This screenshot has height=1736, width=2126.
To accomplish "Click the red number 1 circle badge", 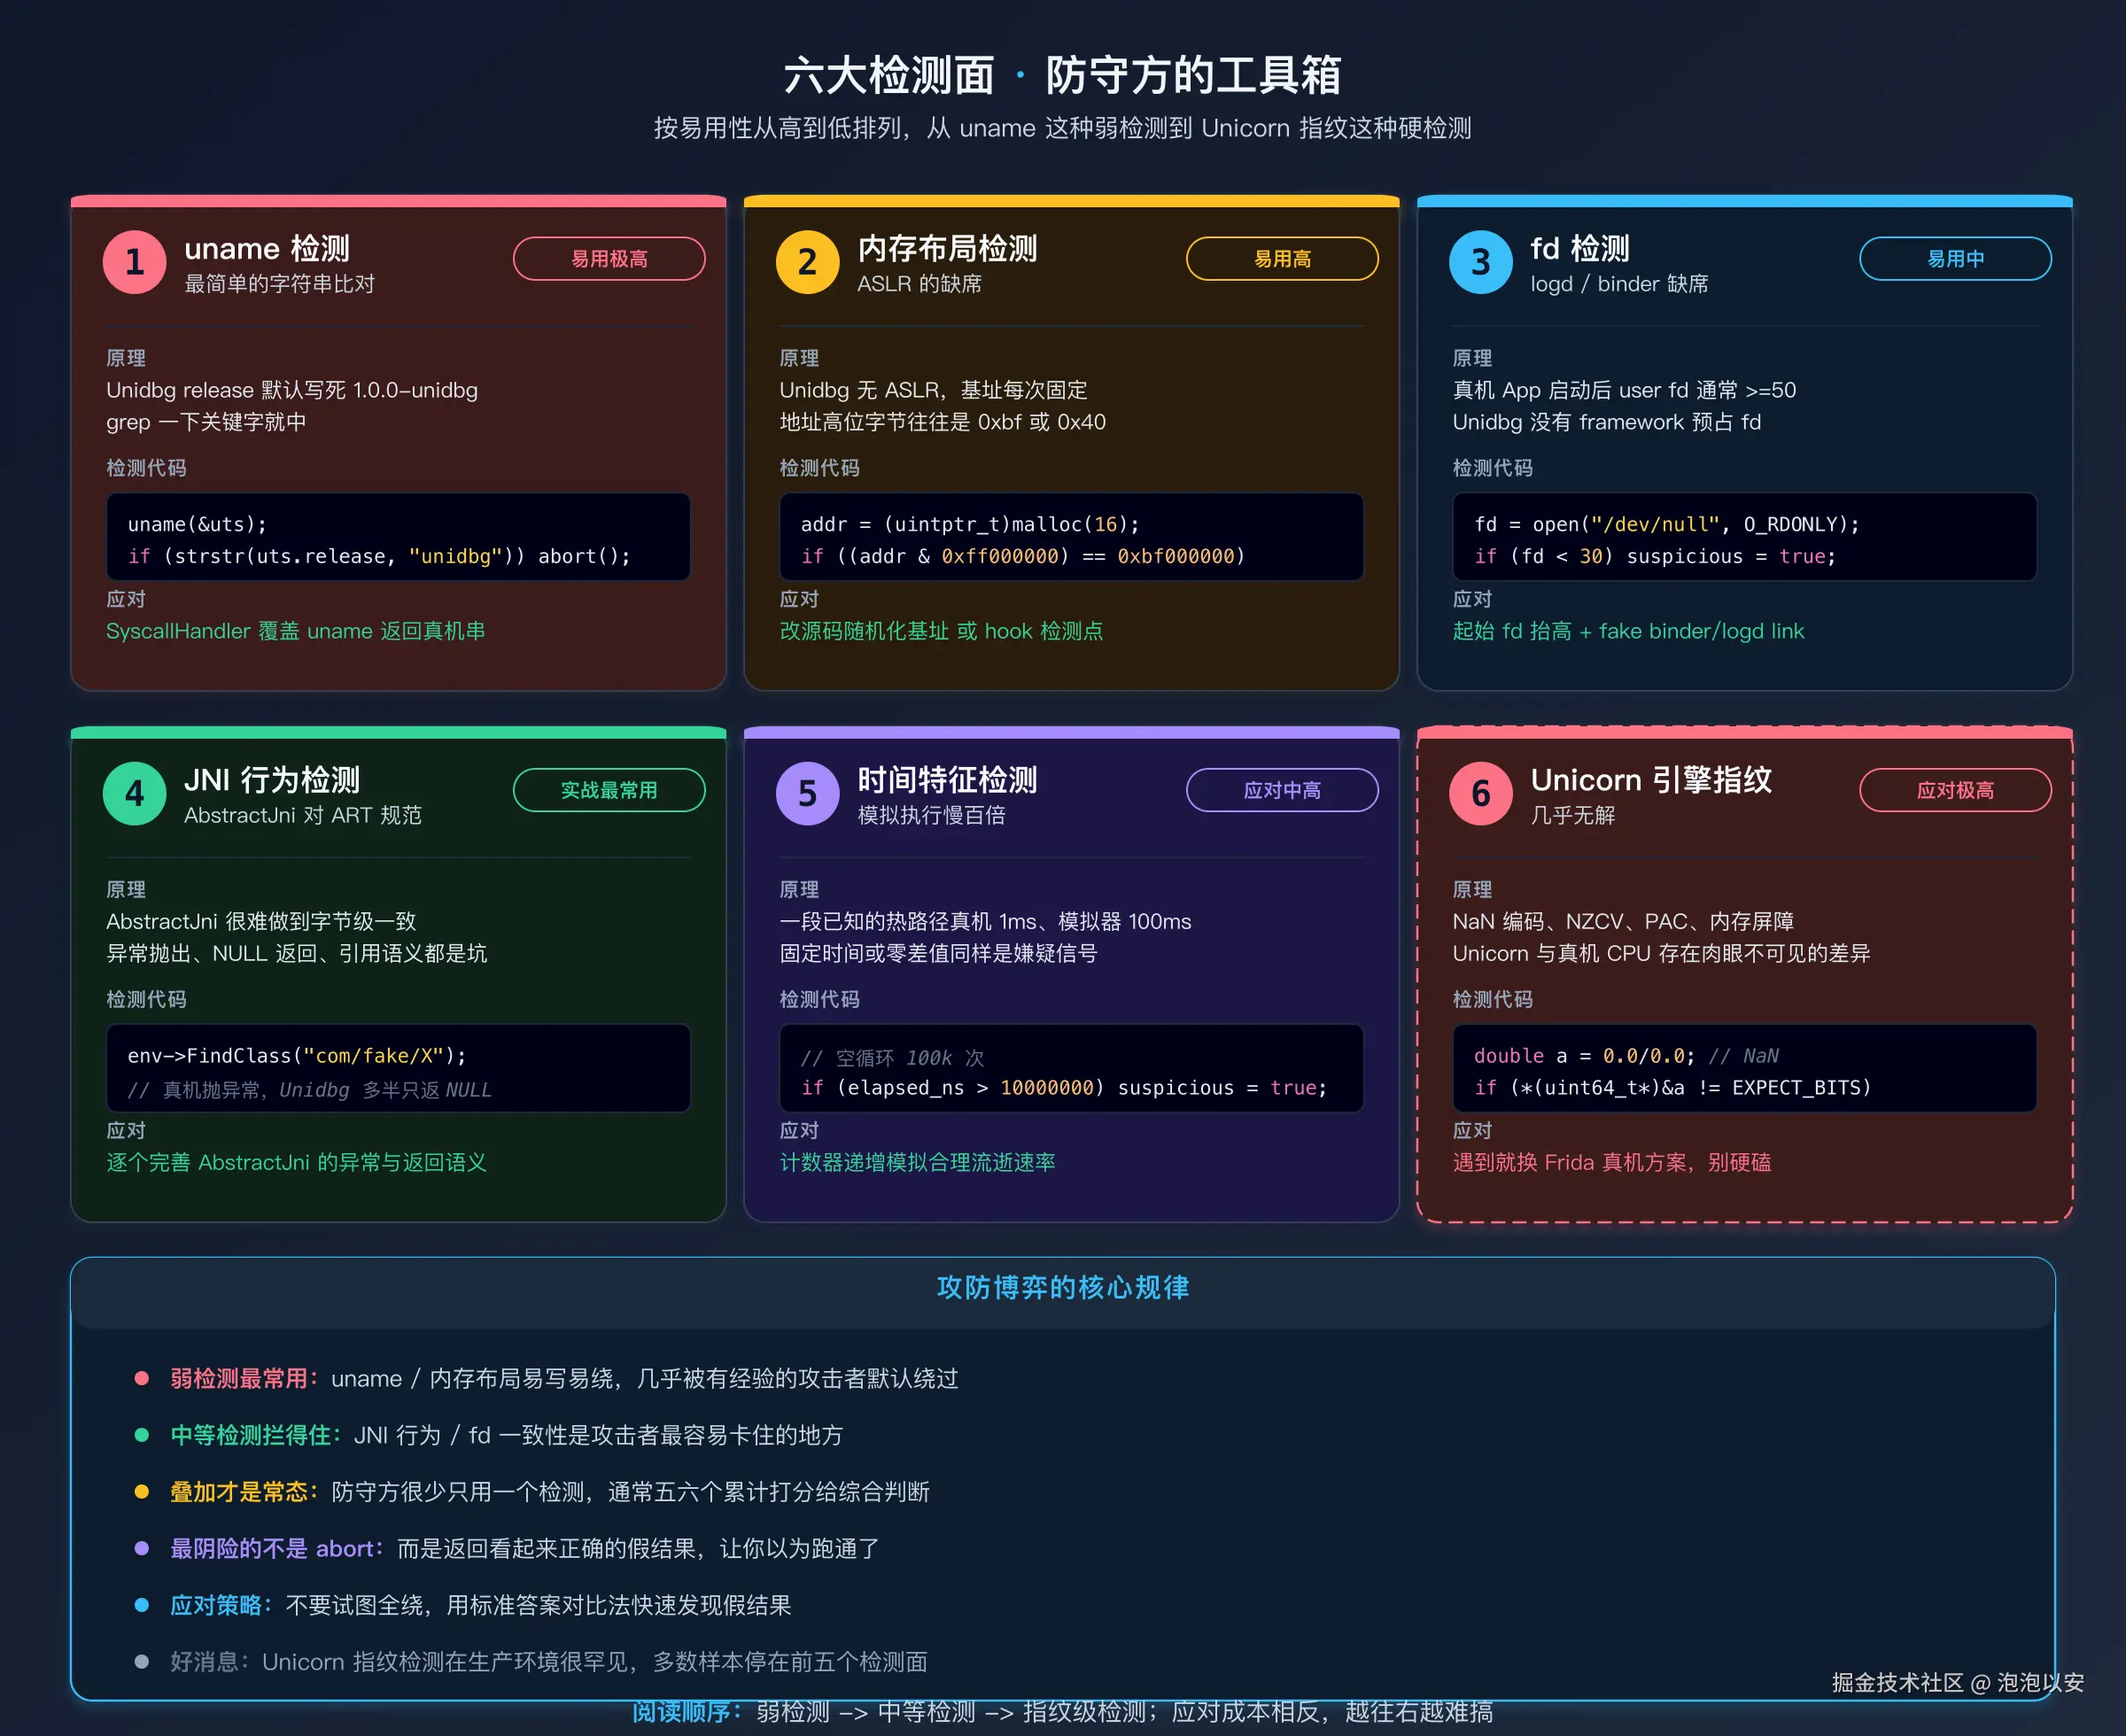I will (x=134, y=262).
